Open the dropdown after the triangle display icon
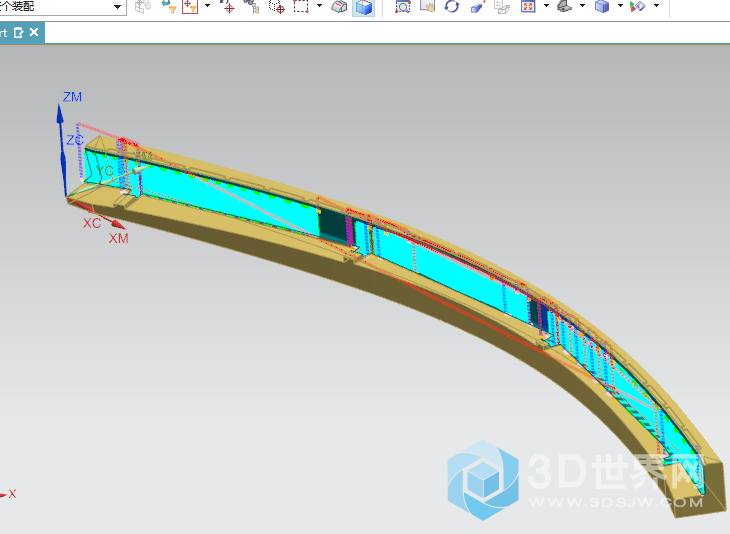The image size is (730, 534). click(x=656, y=6)
